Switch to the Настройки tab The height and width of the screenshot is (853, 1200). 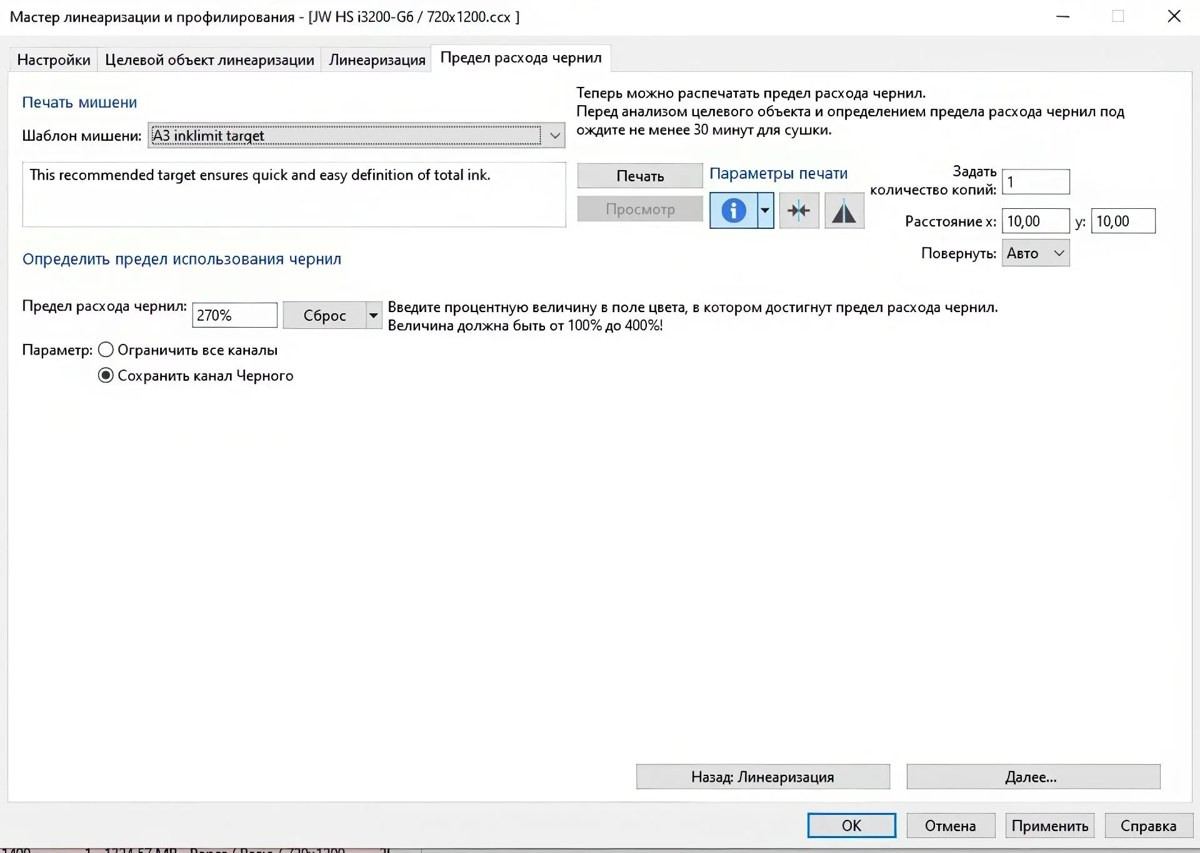tap(54, 60)
